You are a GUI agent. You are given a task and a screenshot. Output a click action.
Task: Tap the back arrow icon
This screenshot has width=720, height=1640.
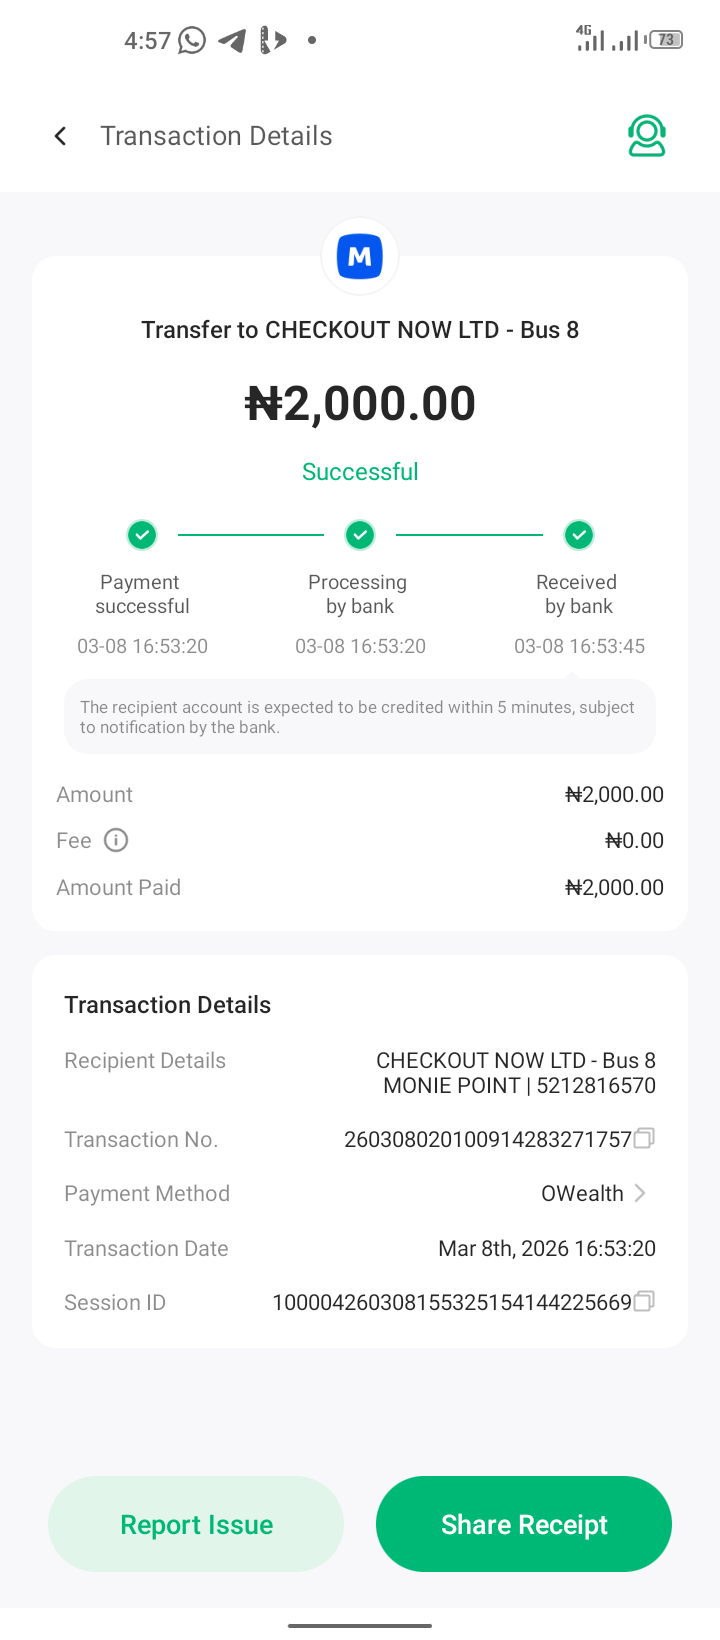click(61, 136)
